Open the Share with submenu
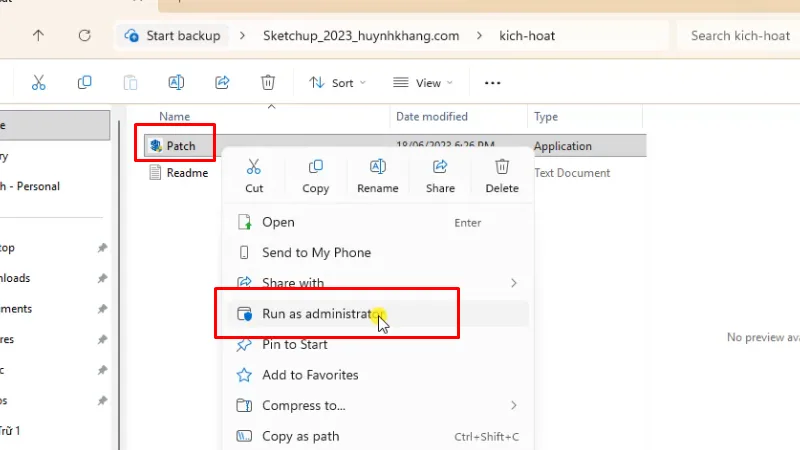The image size is (800, 450). (x=378, y=283)
